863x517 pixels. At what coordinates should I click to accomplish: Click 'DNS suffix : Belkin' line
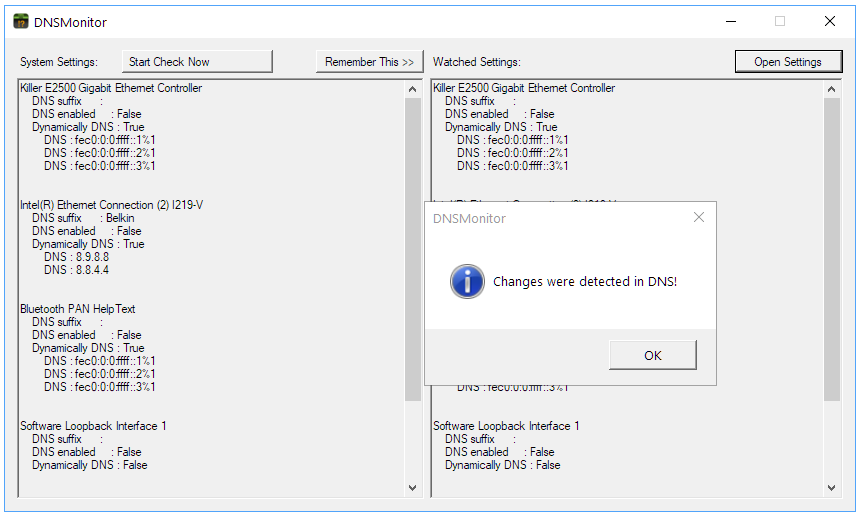[x=83, y=218]
